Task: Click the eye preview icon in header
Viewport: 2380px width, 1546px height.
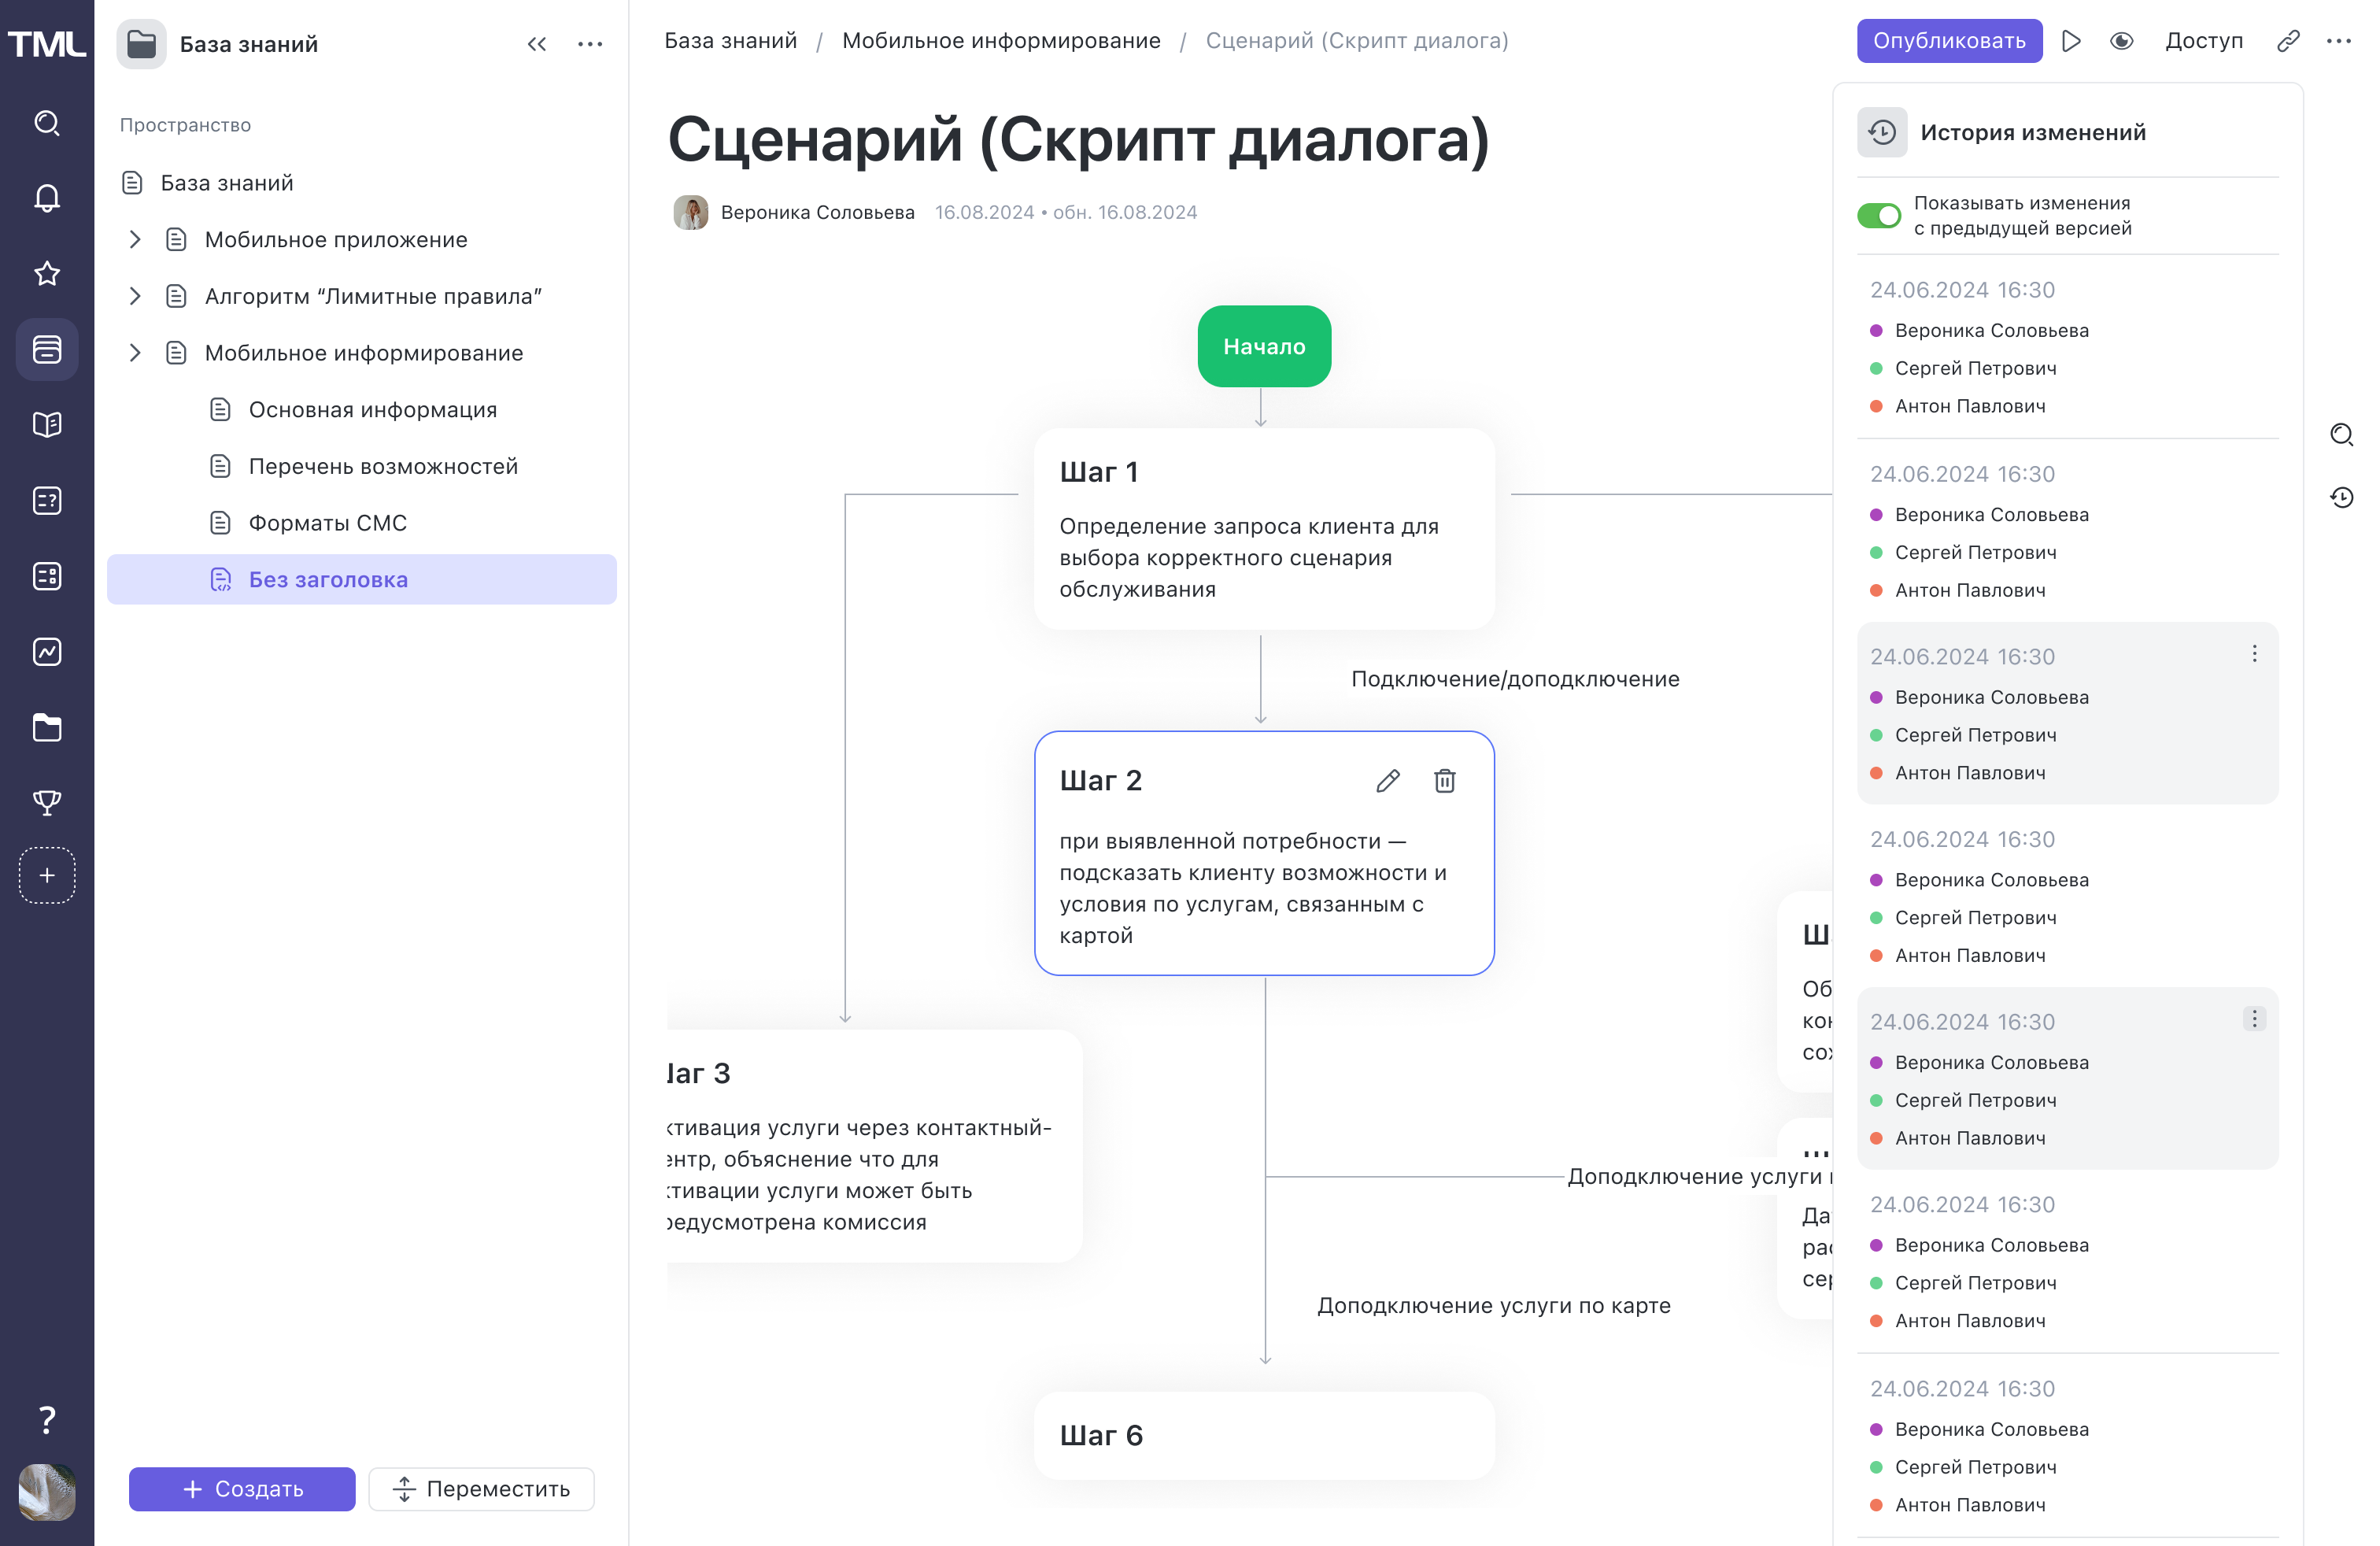Action: 2121,41
